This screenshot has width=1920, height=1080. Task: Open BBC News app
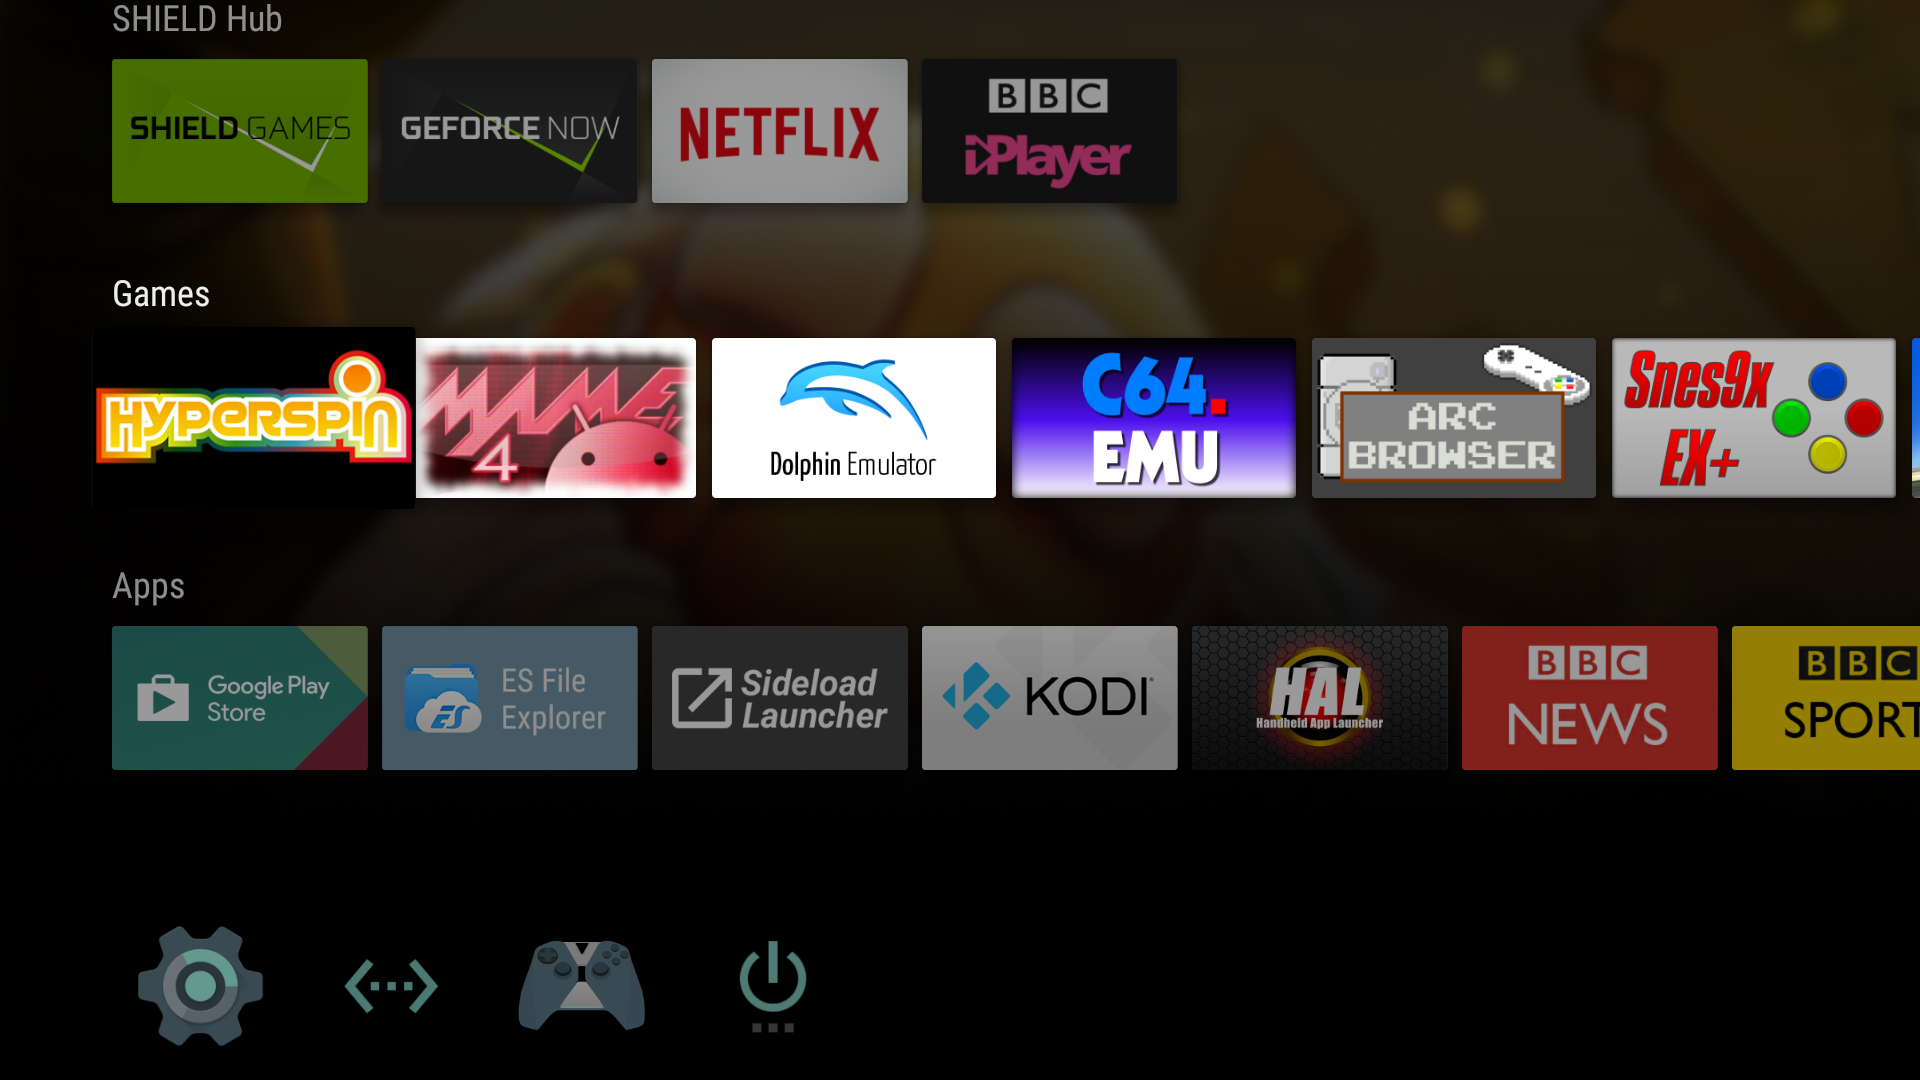(1589, 698)
